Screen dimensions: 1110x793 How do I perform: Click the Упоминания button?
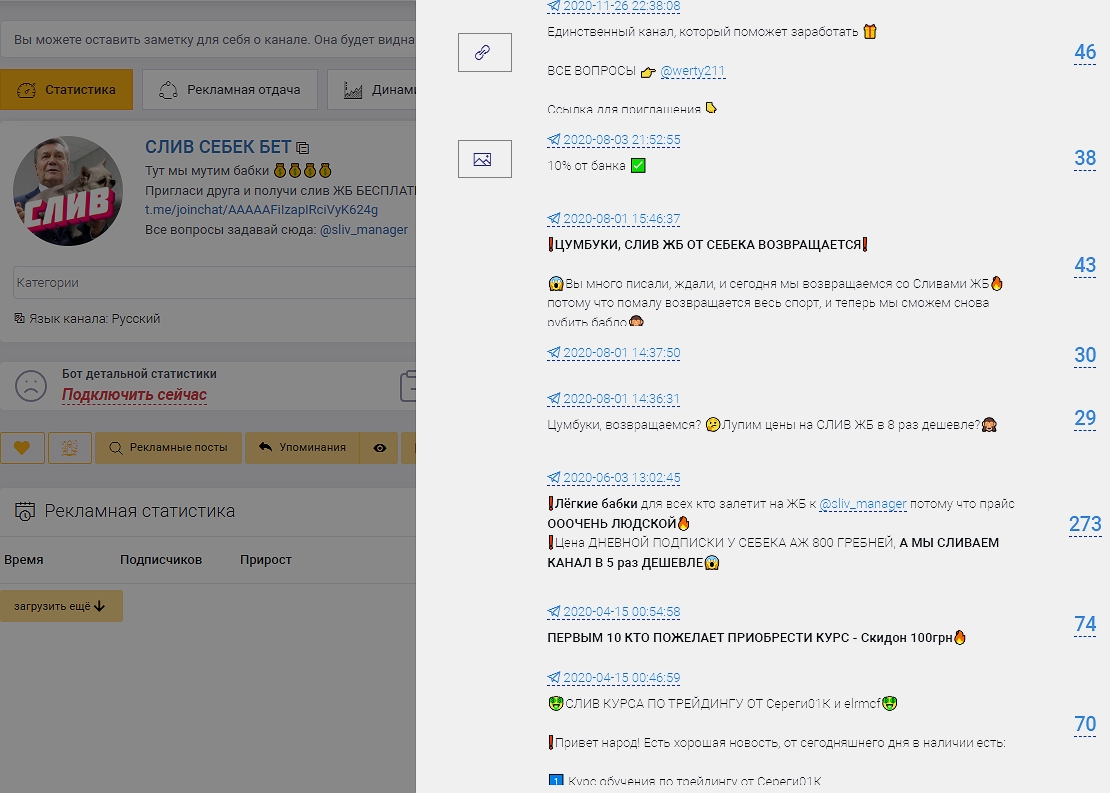tap(302, 448)
